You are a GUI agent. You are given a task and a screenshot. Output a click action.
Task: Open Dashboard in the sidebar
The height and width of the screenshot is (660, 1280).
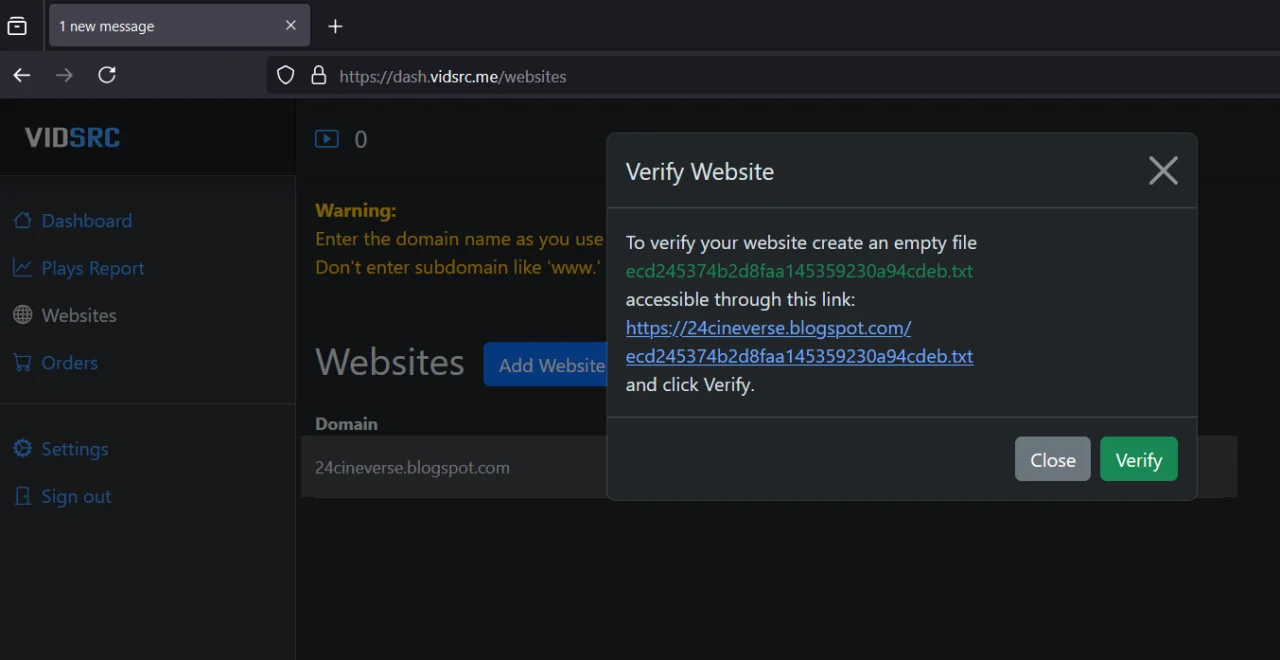tap(86, 221)
